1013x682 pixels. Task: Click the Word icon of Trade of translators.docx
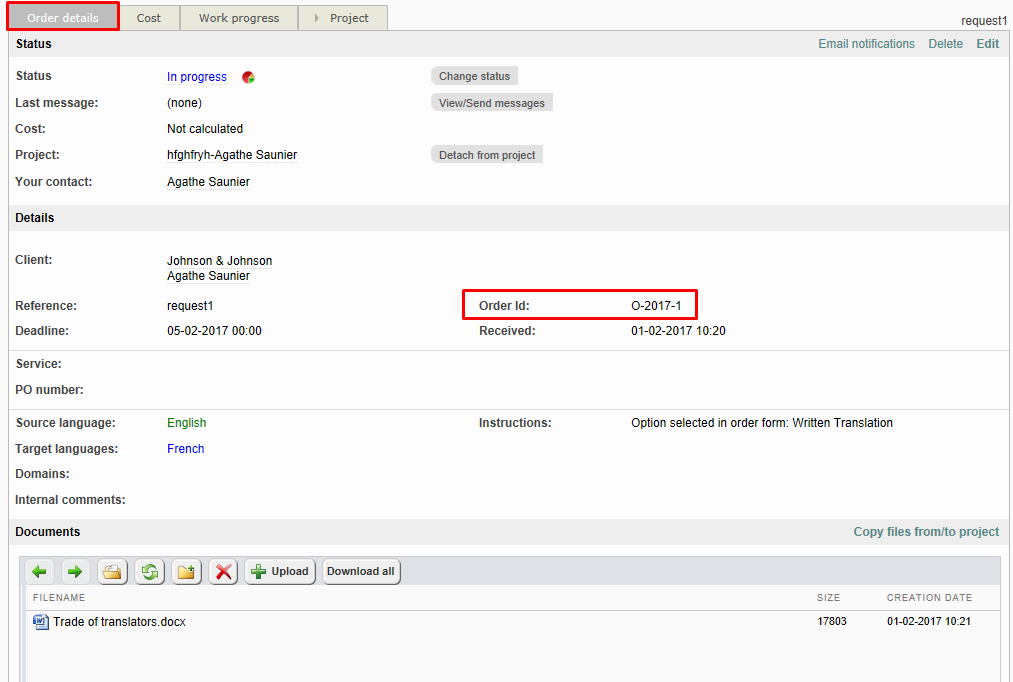40,622
